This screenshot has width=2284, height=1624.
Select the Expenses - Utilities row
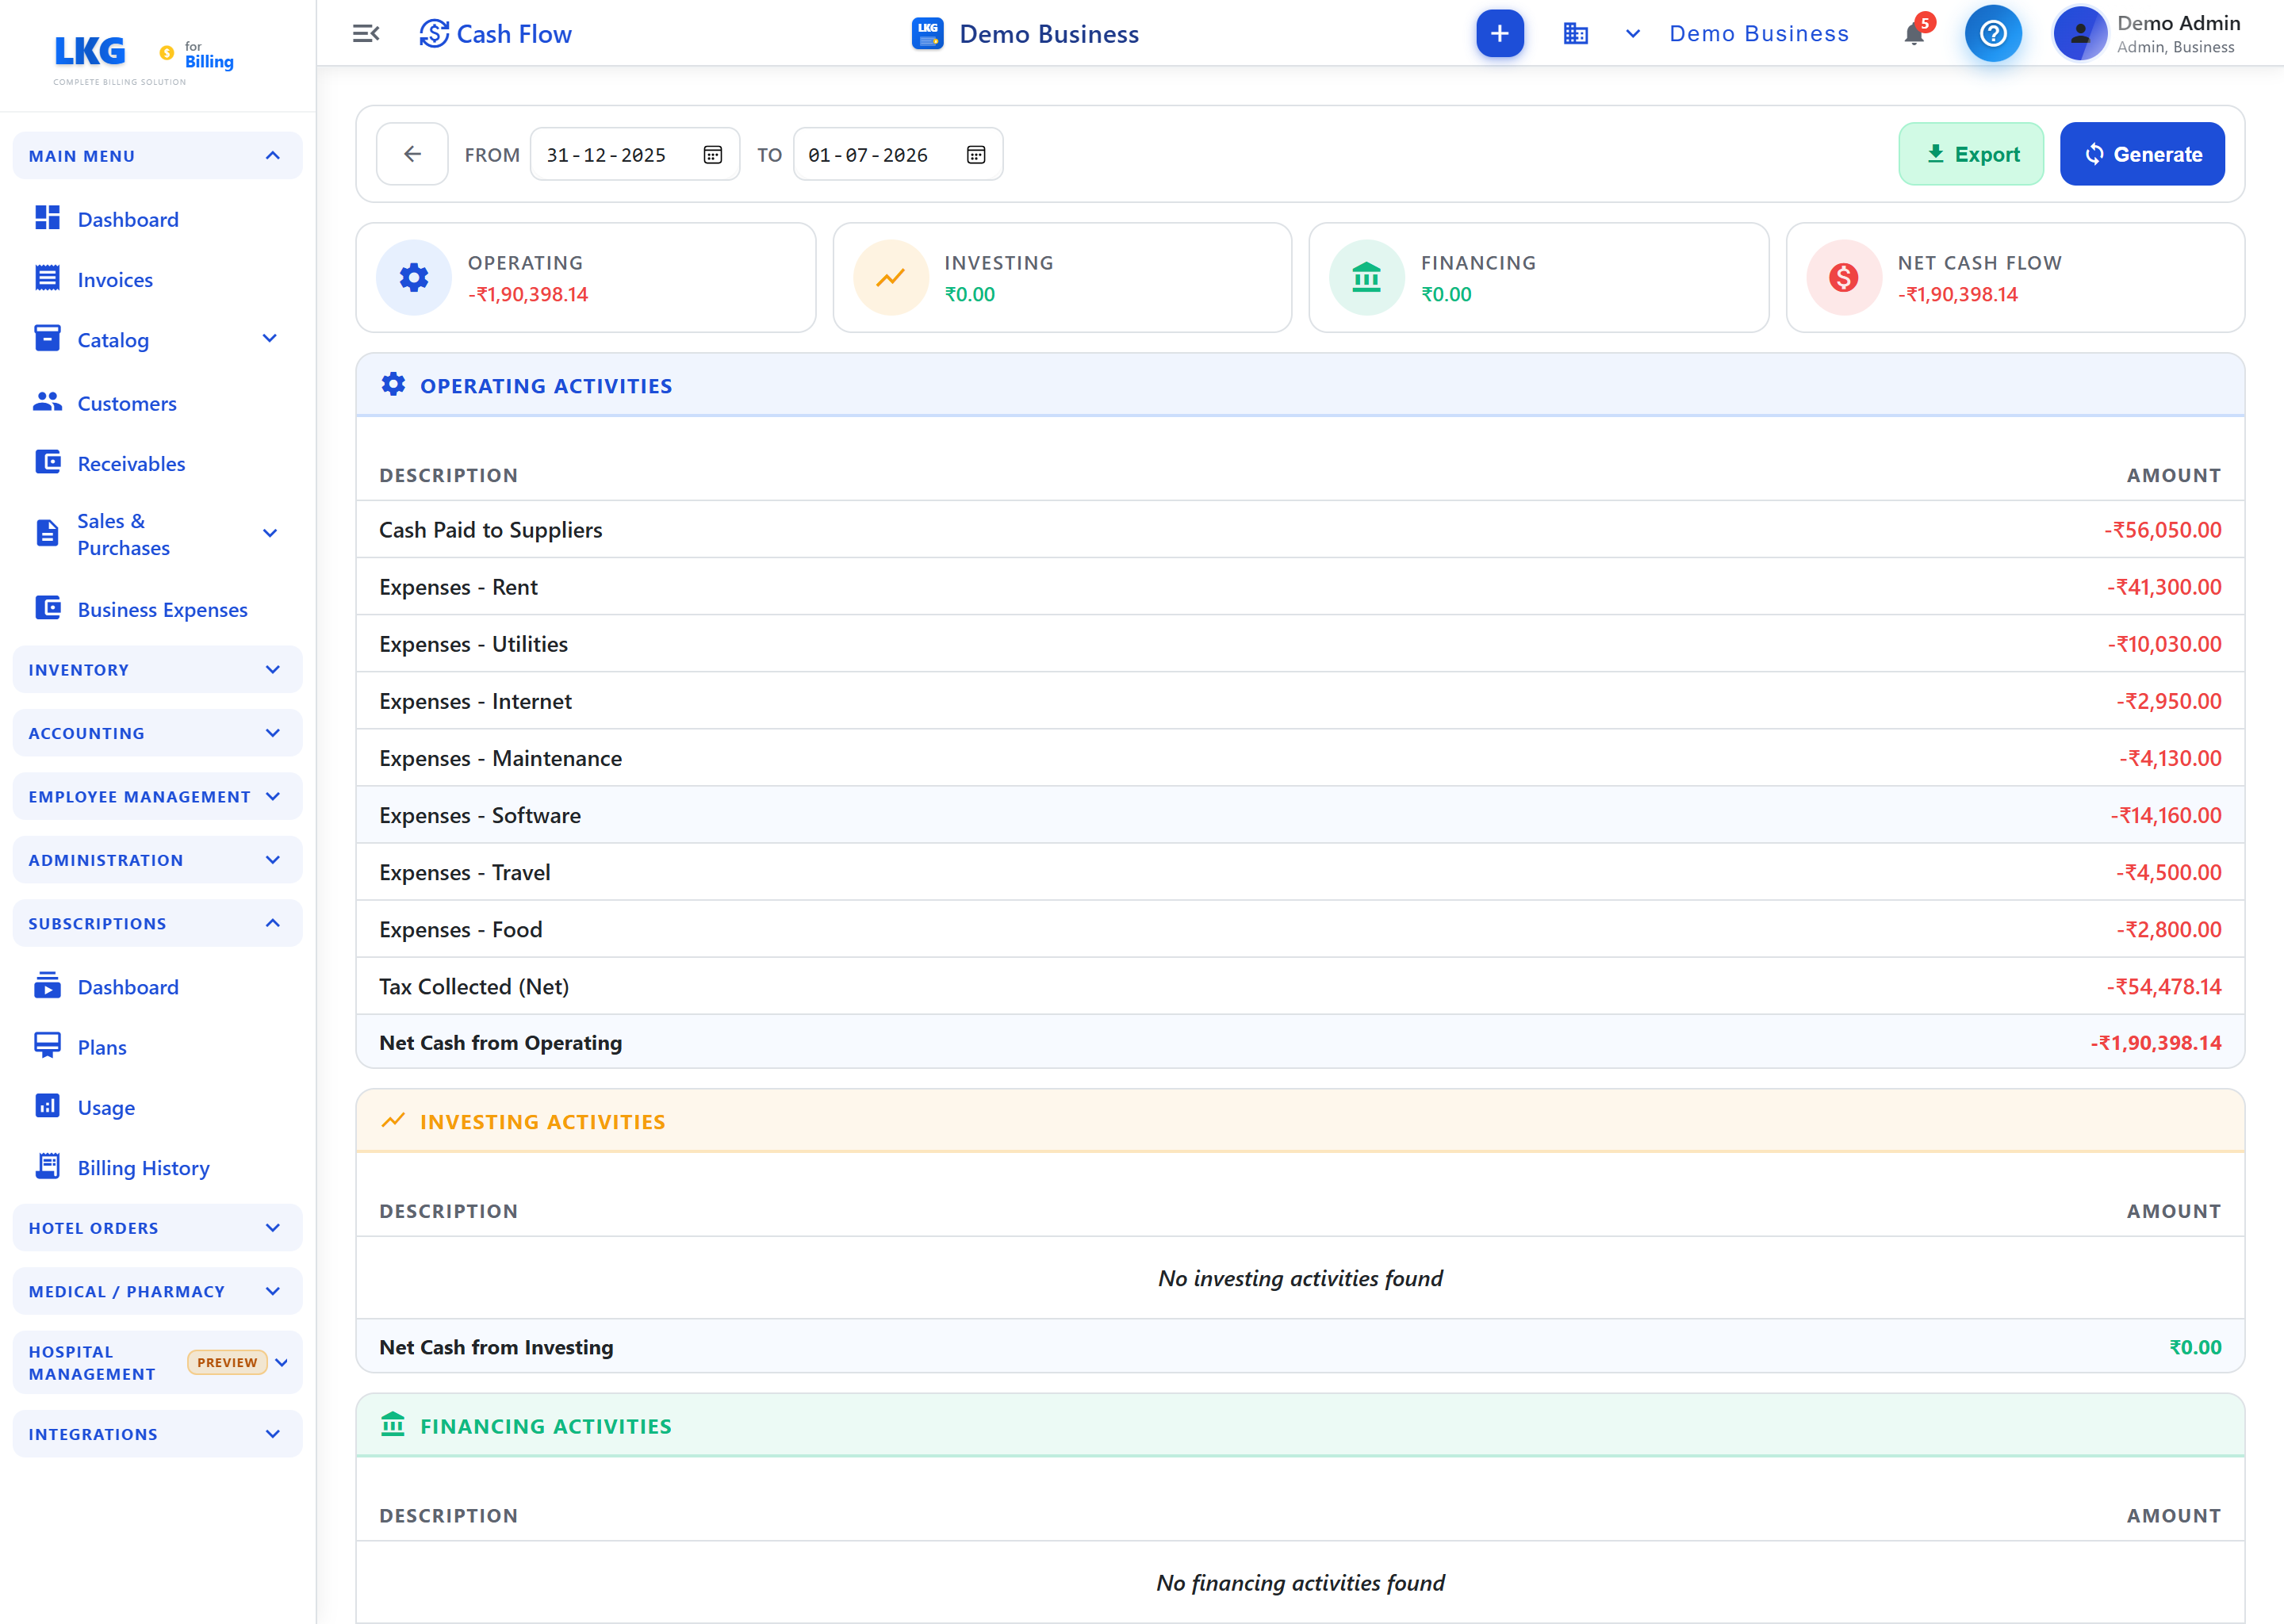click(x=1300, y=644)
